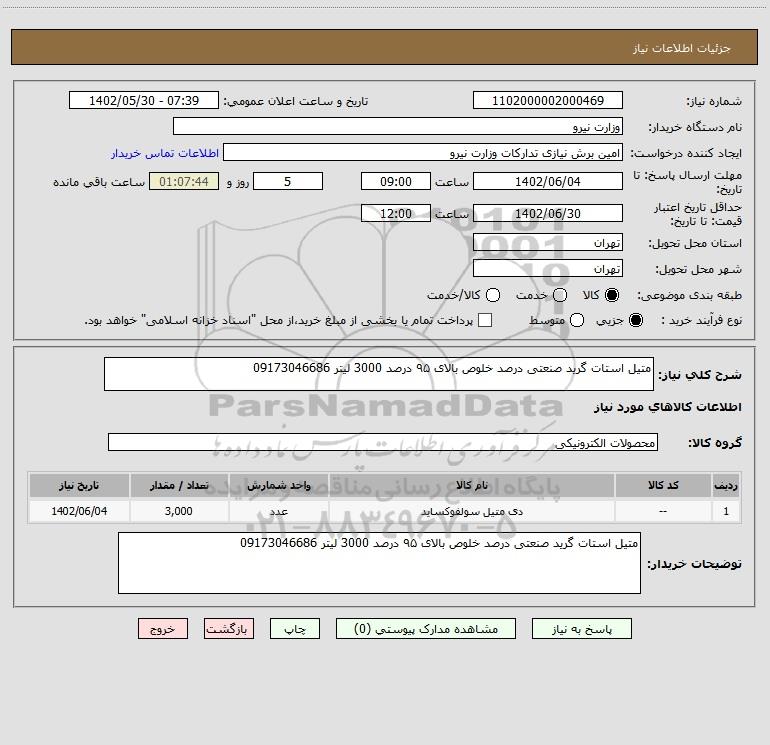Click the need date cell 1402/06/04 in table
The width and height of the screenshot is (770, 745).
click(79, 511)
